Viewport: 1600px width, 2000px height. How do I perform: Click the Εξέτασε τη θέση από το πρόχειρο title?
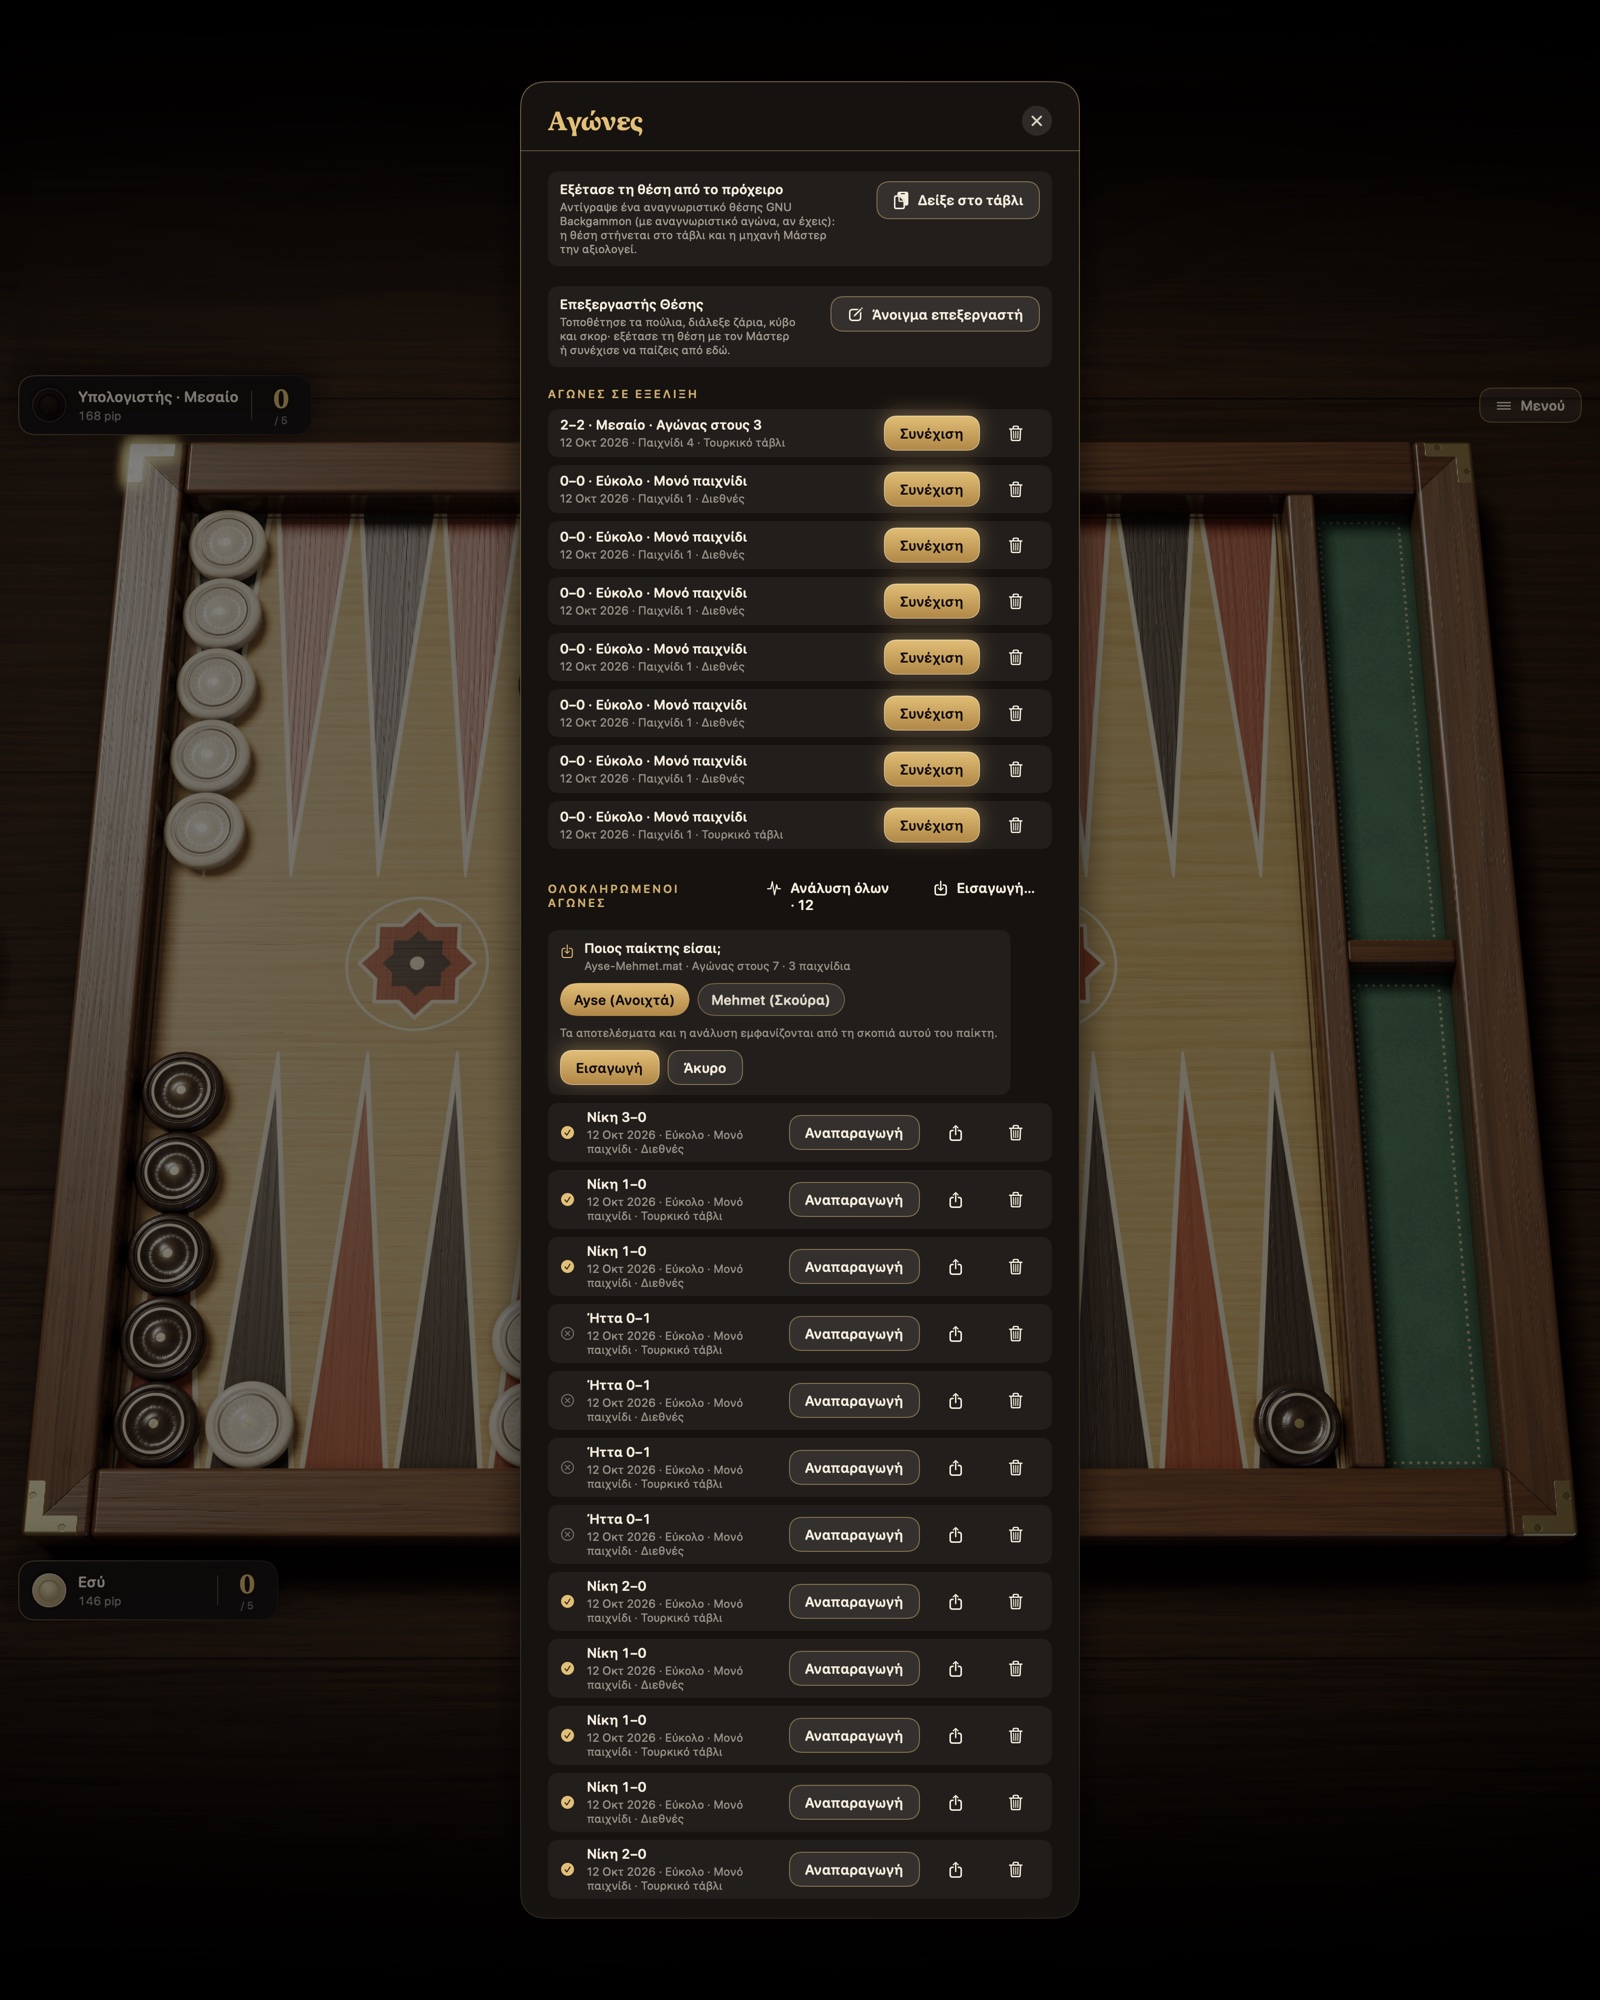671,189
